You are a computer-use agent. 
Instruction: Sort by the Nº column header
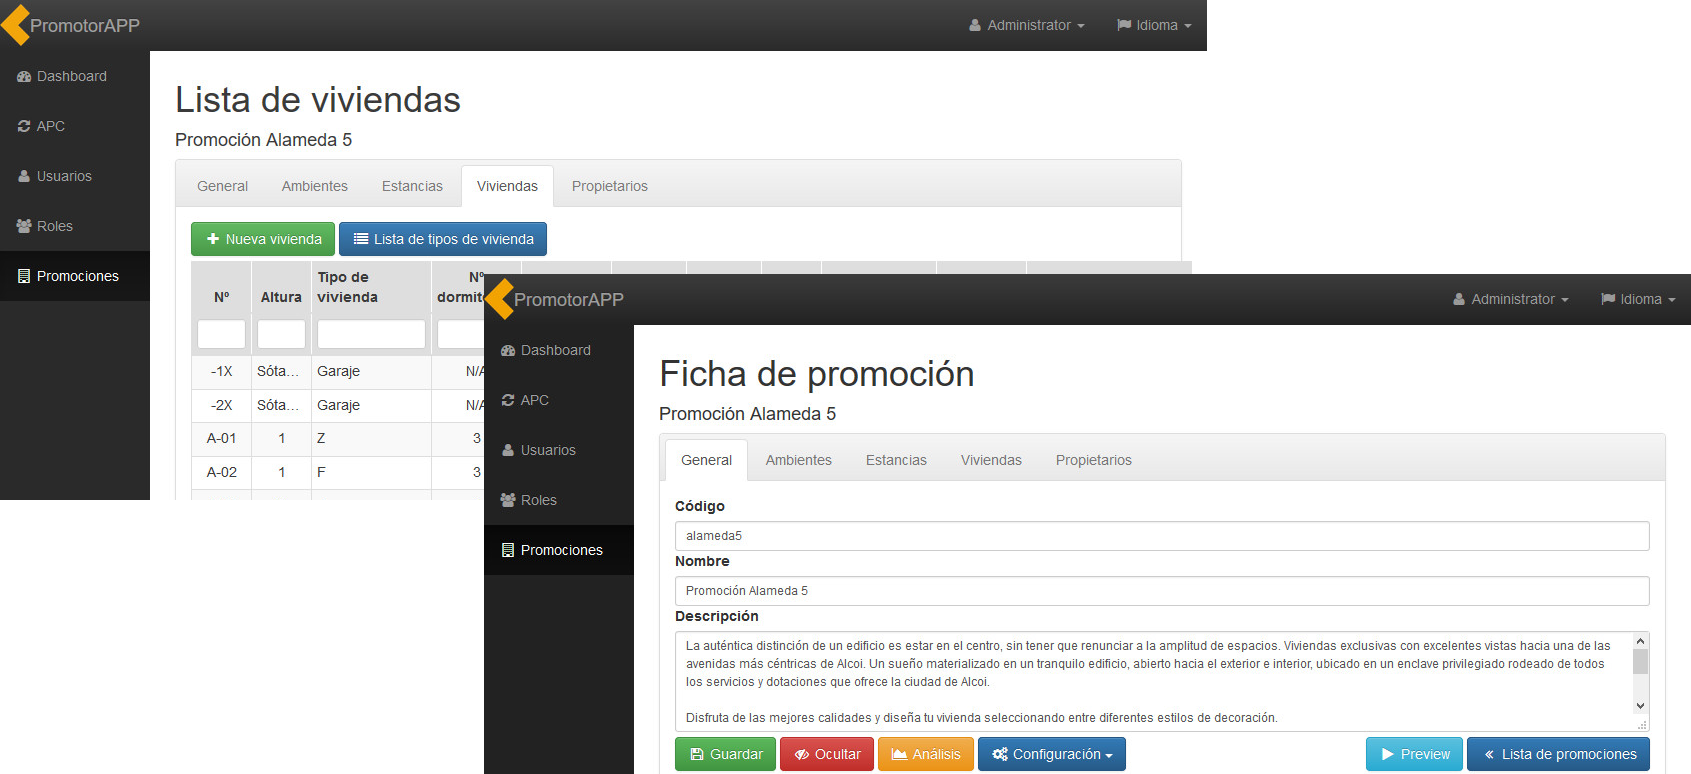[x=221, y=297]
